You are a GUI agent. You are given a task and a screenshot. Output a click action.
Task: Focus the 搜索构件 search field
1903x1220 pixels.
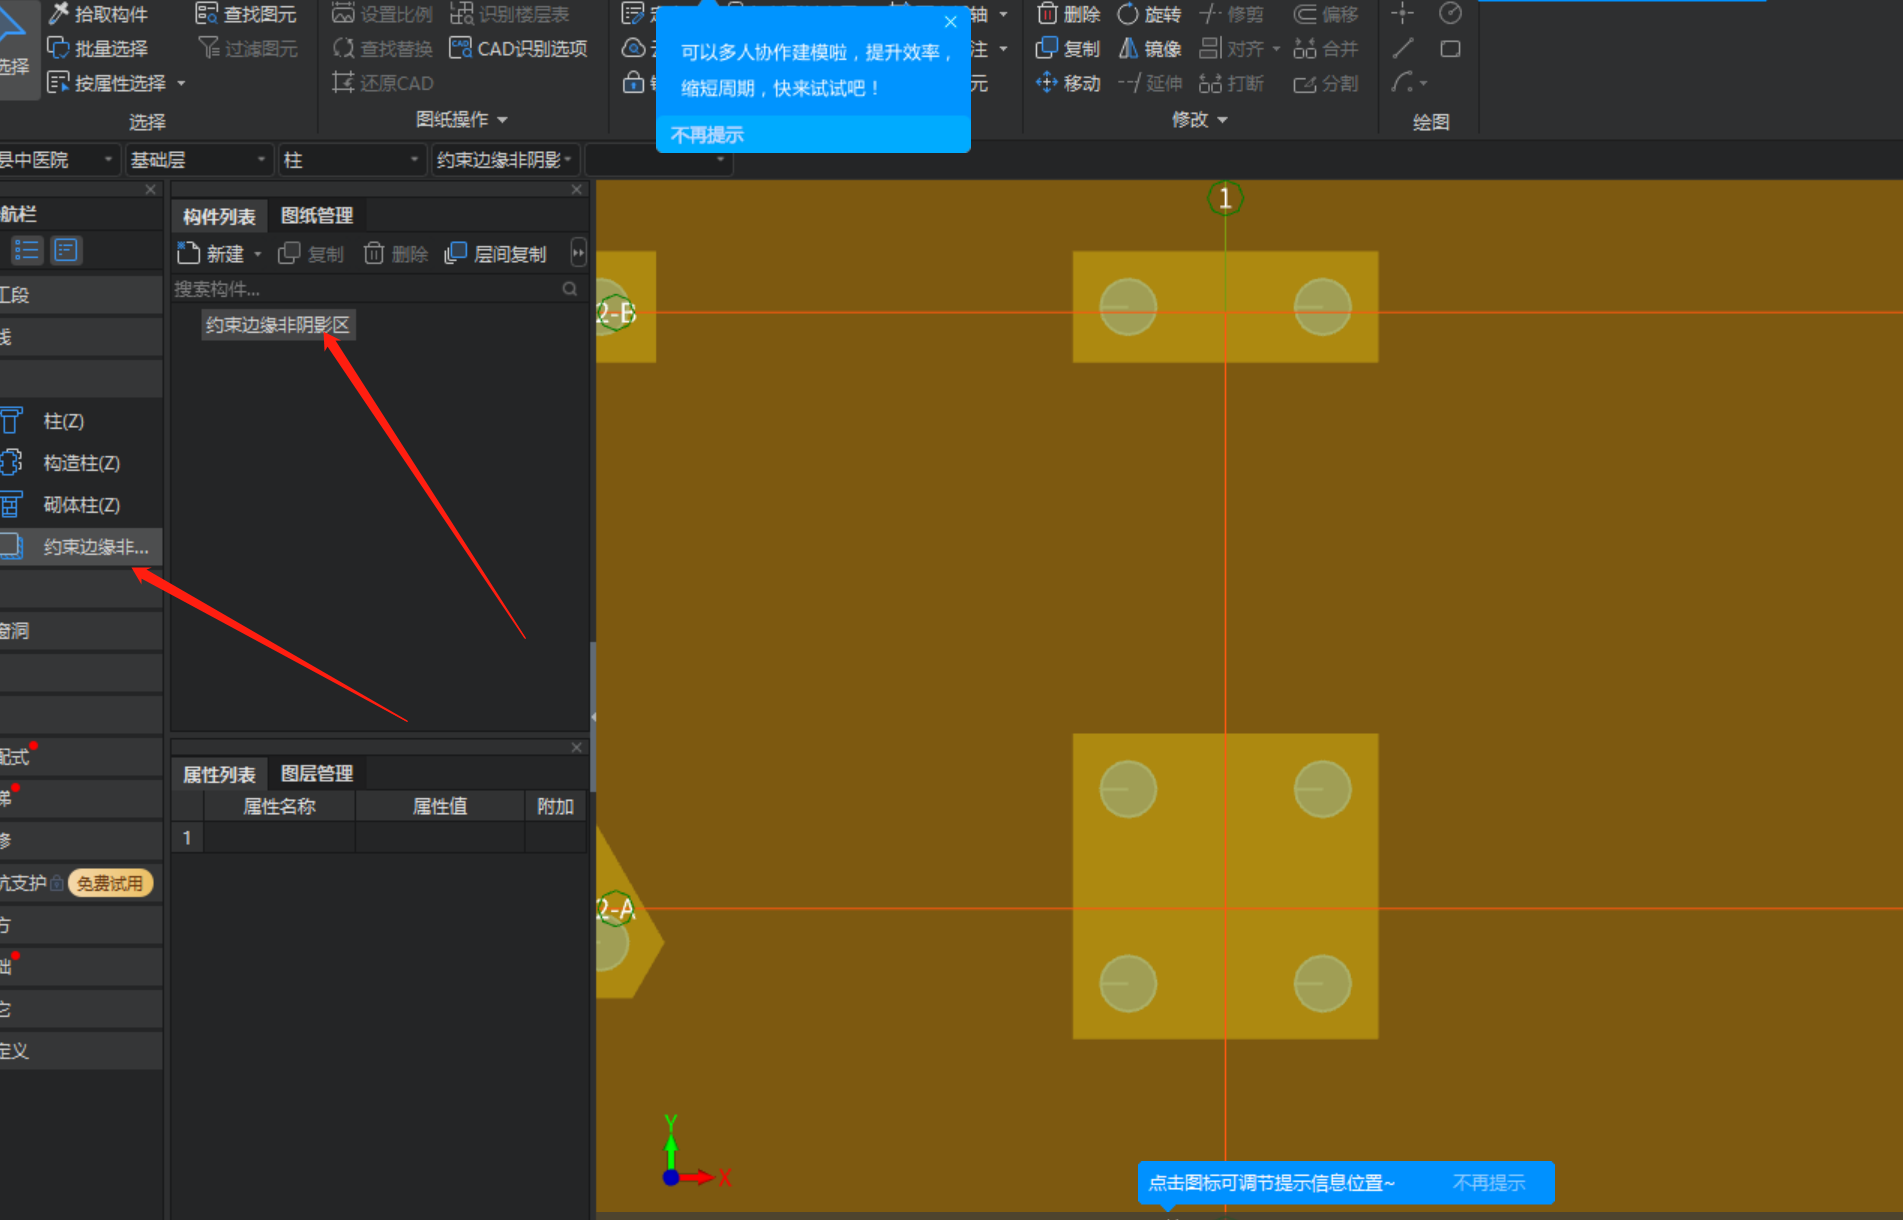(x=365, y=289)
